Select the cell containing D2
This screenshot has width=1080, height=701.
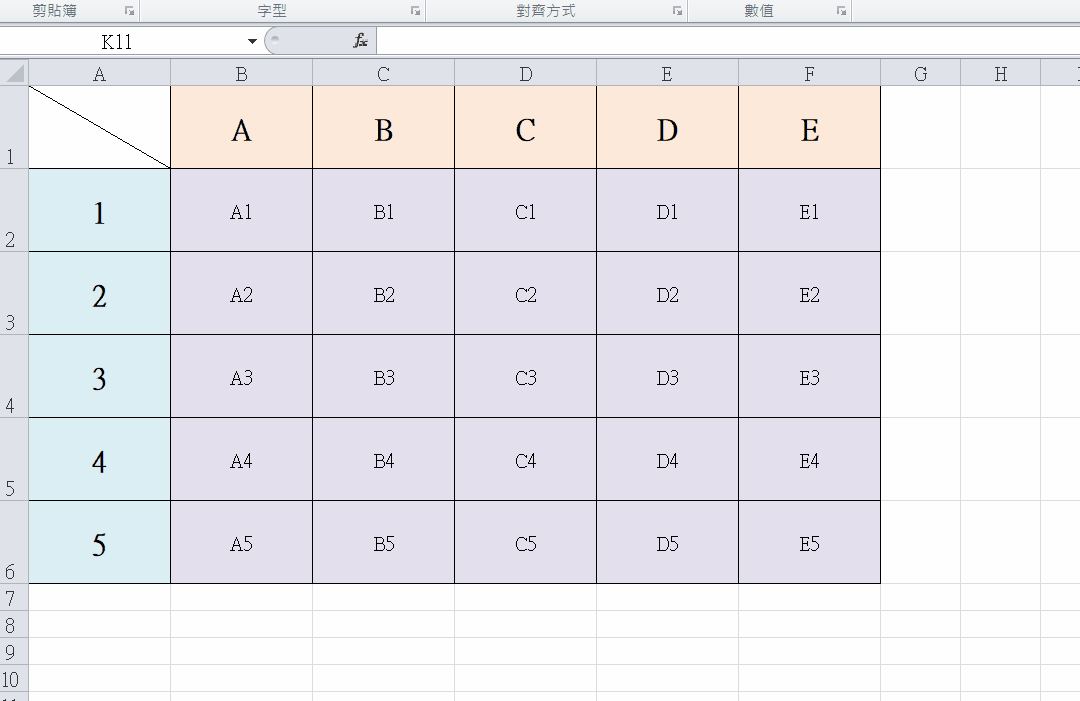(667, 294)
